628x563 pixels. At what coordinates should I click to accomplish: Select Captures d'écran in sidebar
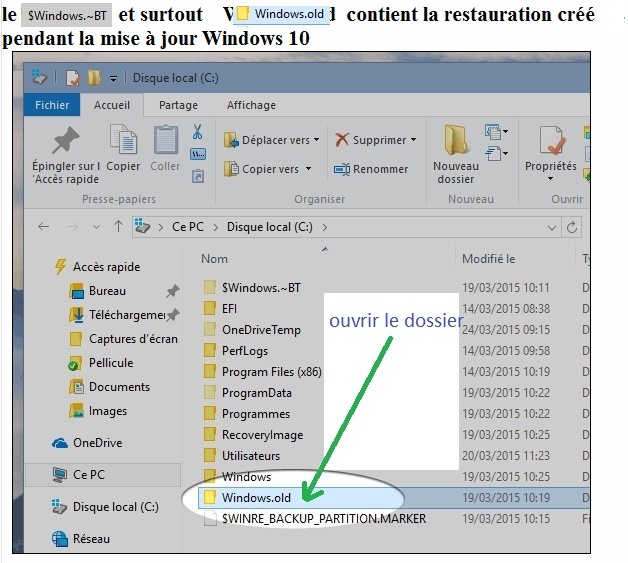tap(124, 339)
